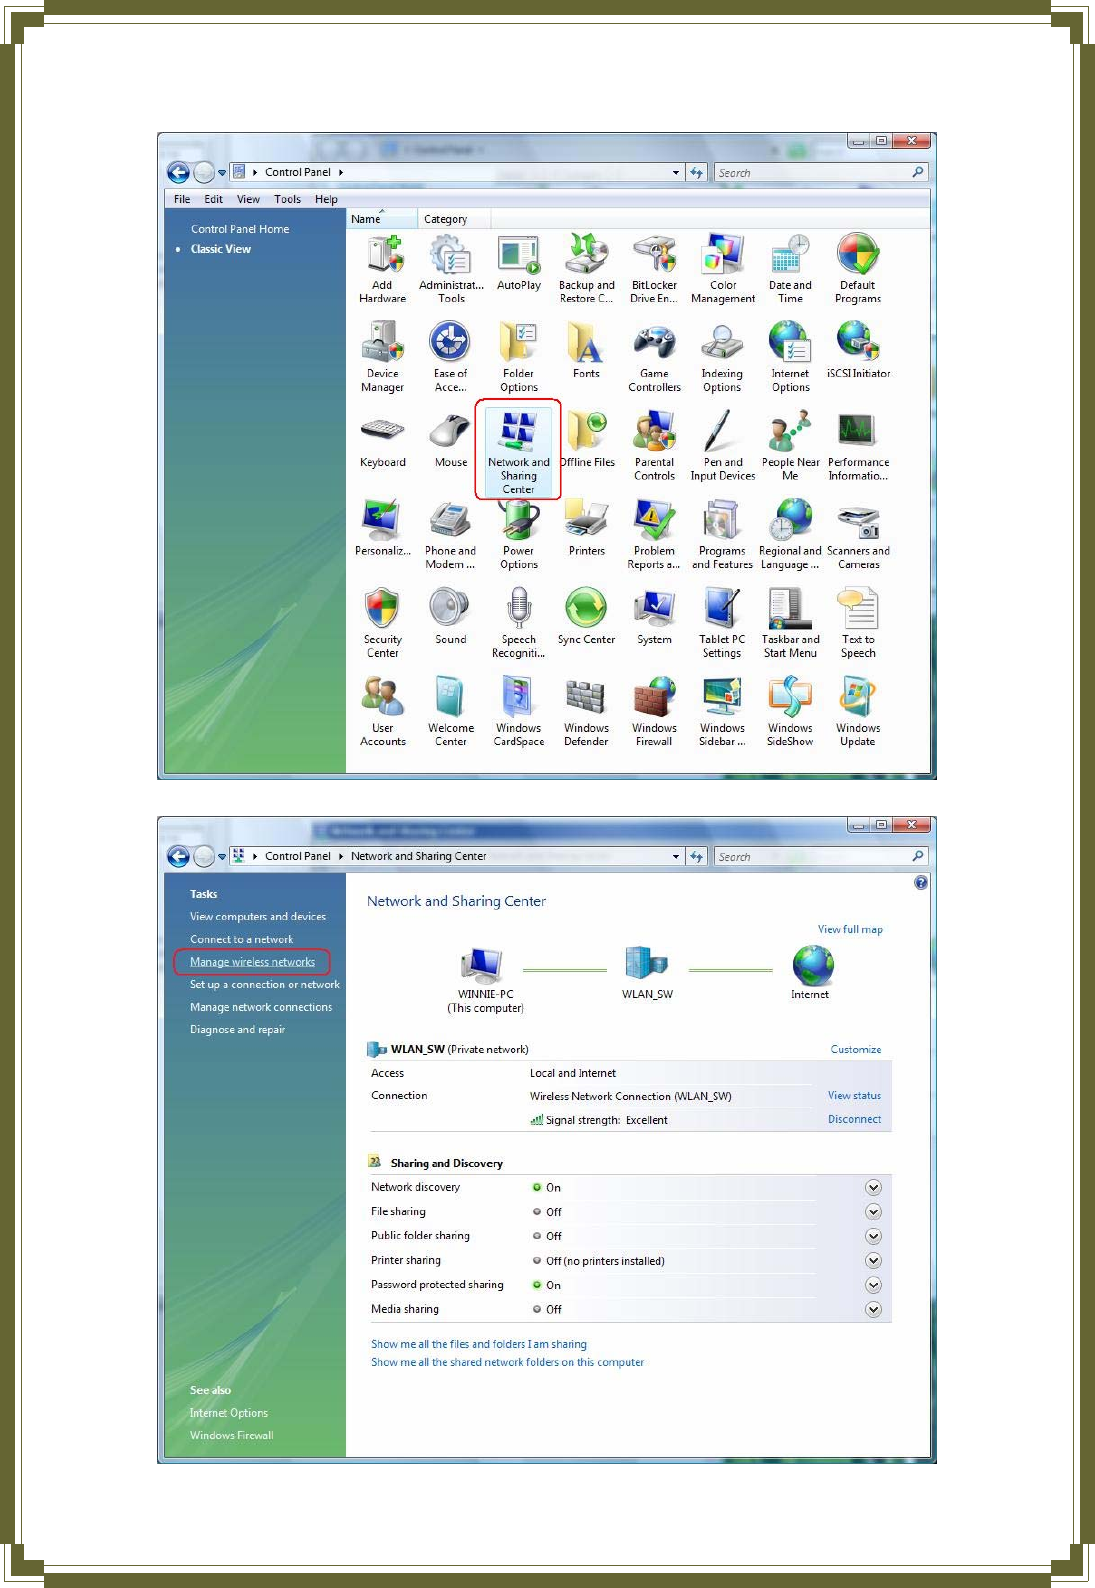The height and width of the screenshot is (1588, 1095).
Task: Click Customize link for WLAN_SW network
Action: coord(856,1049)
